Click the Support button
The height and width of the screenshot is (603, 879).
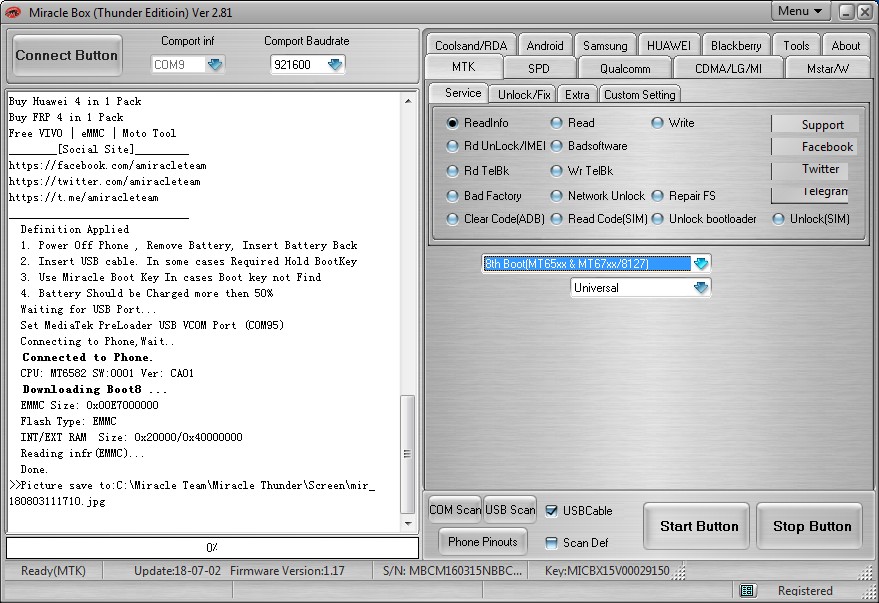point(815,124)
